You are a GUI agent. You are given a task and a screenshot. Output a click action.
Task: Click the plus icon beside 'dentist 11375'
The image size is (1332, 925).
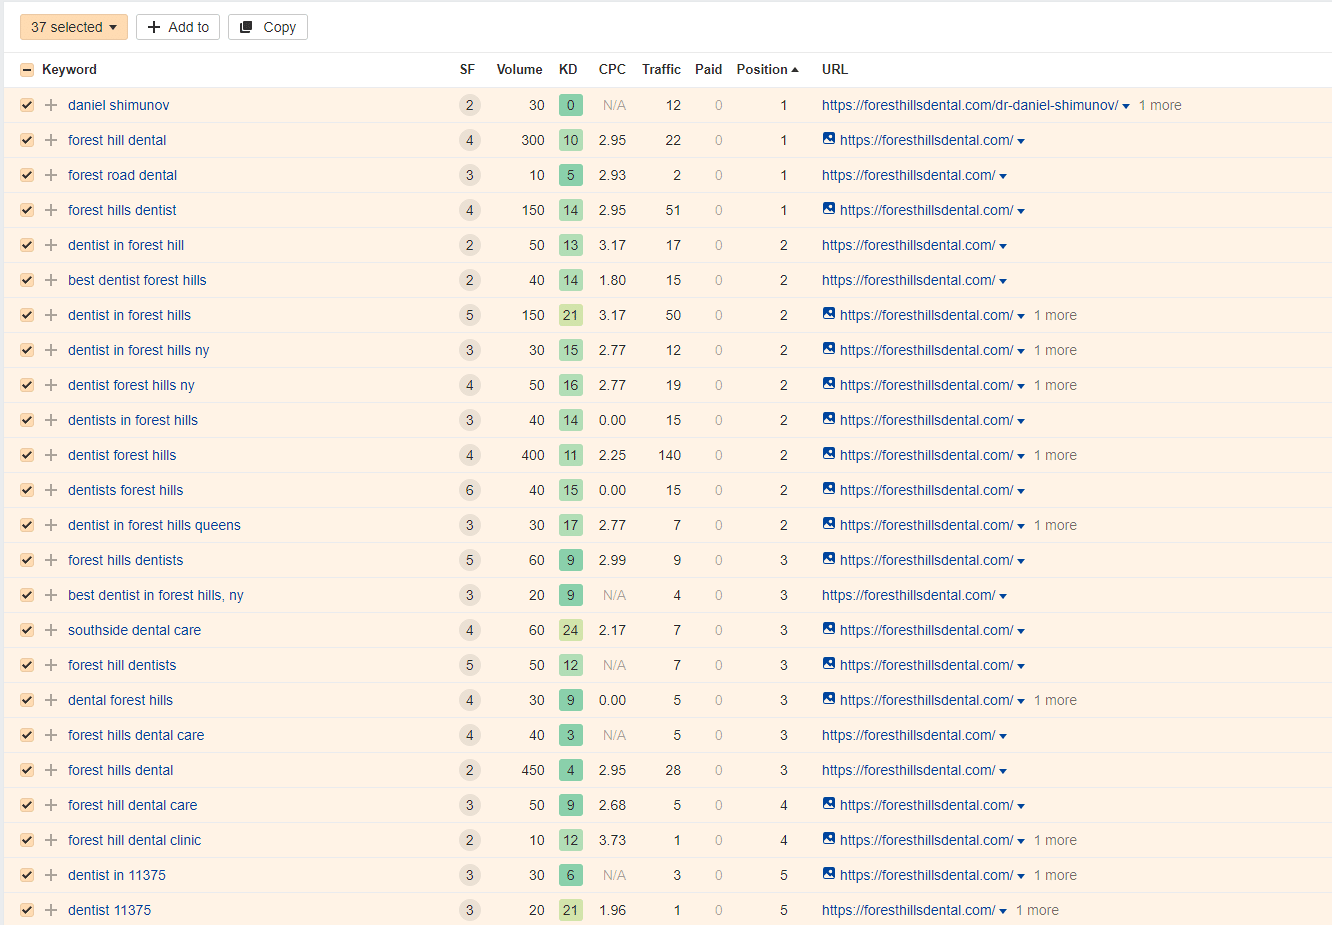(x=51, y=910)
